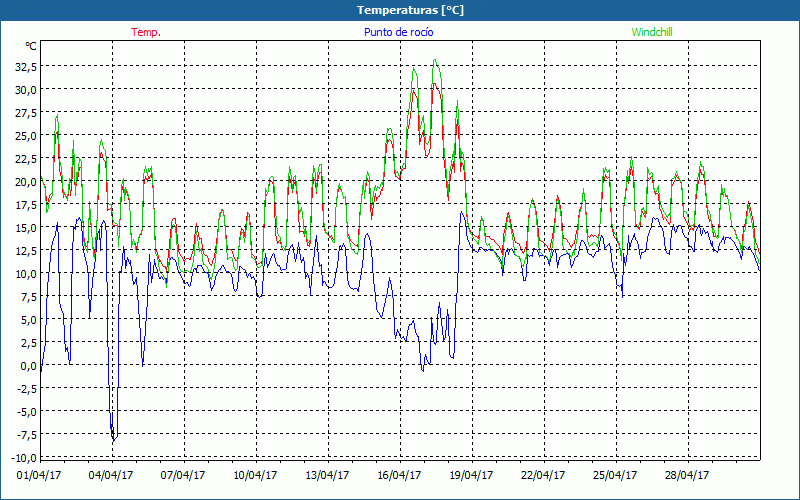Click the 30,0 y-axis value
This screenshot has width=800, height=500.
(x=24, y=89)
